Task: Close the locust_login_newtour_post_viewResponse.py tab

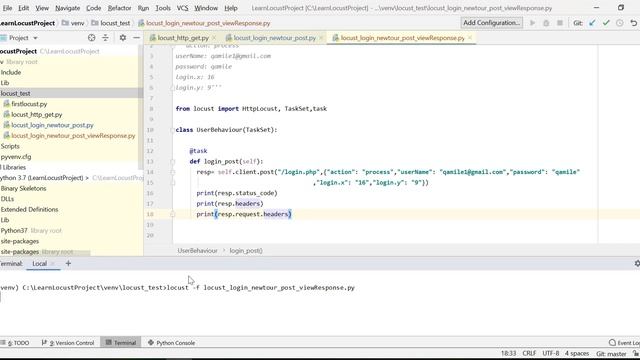Action: [x=470, y=38]
